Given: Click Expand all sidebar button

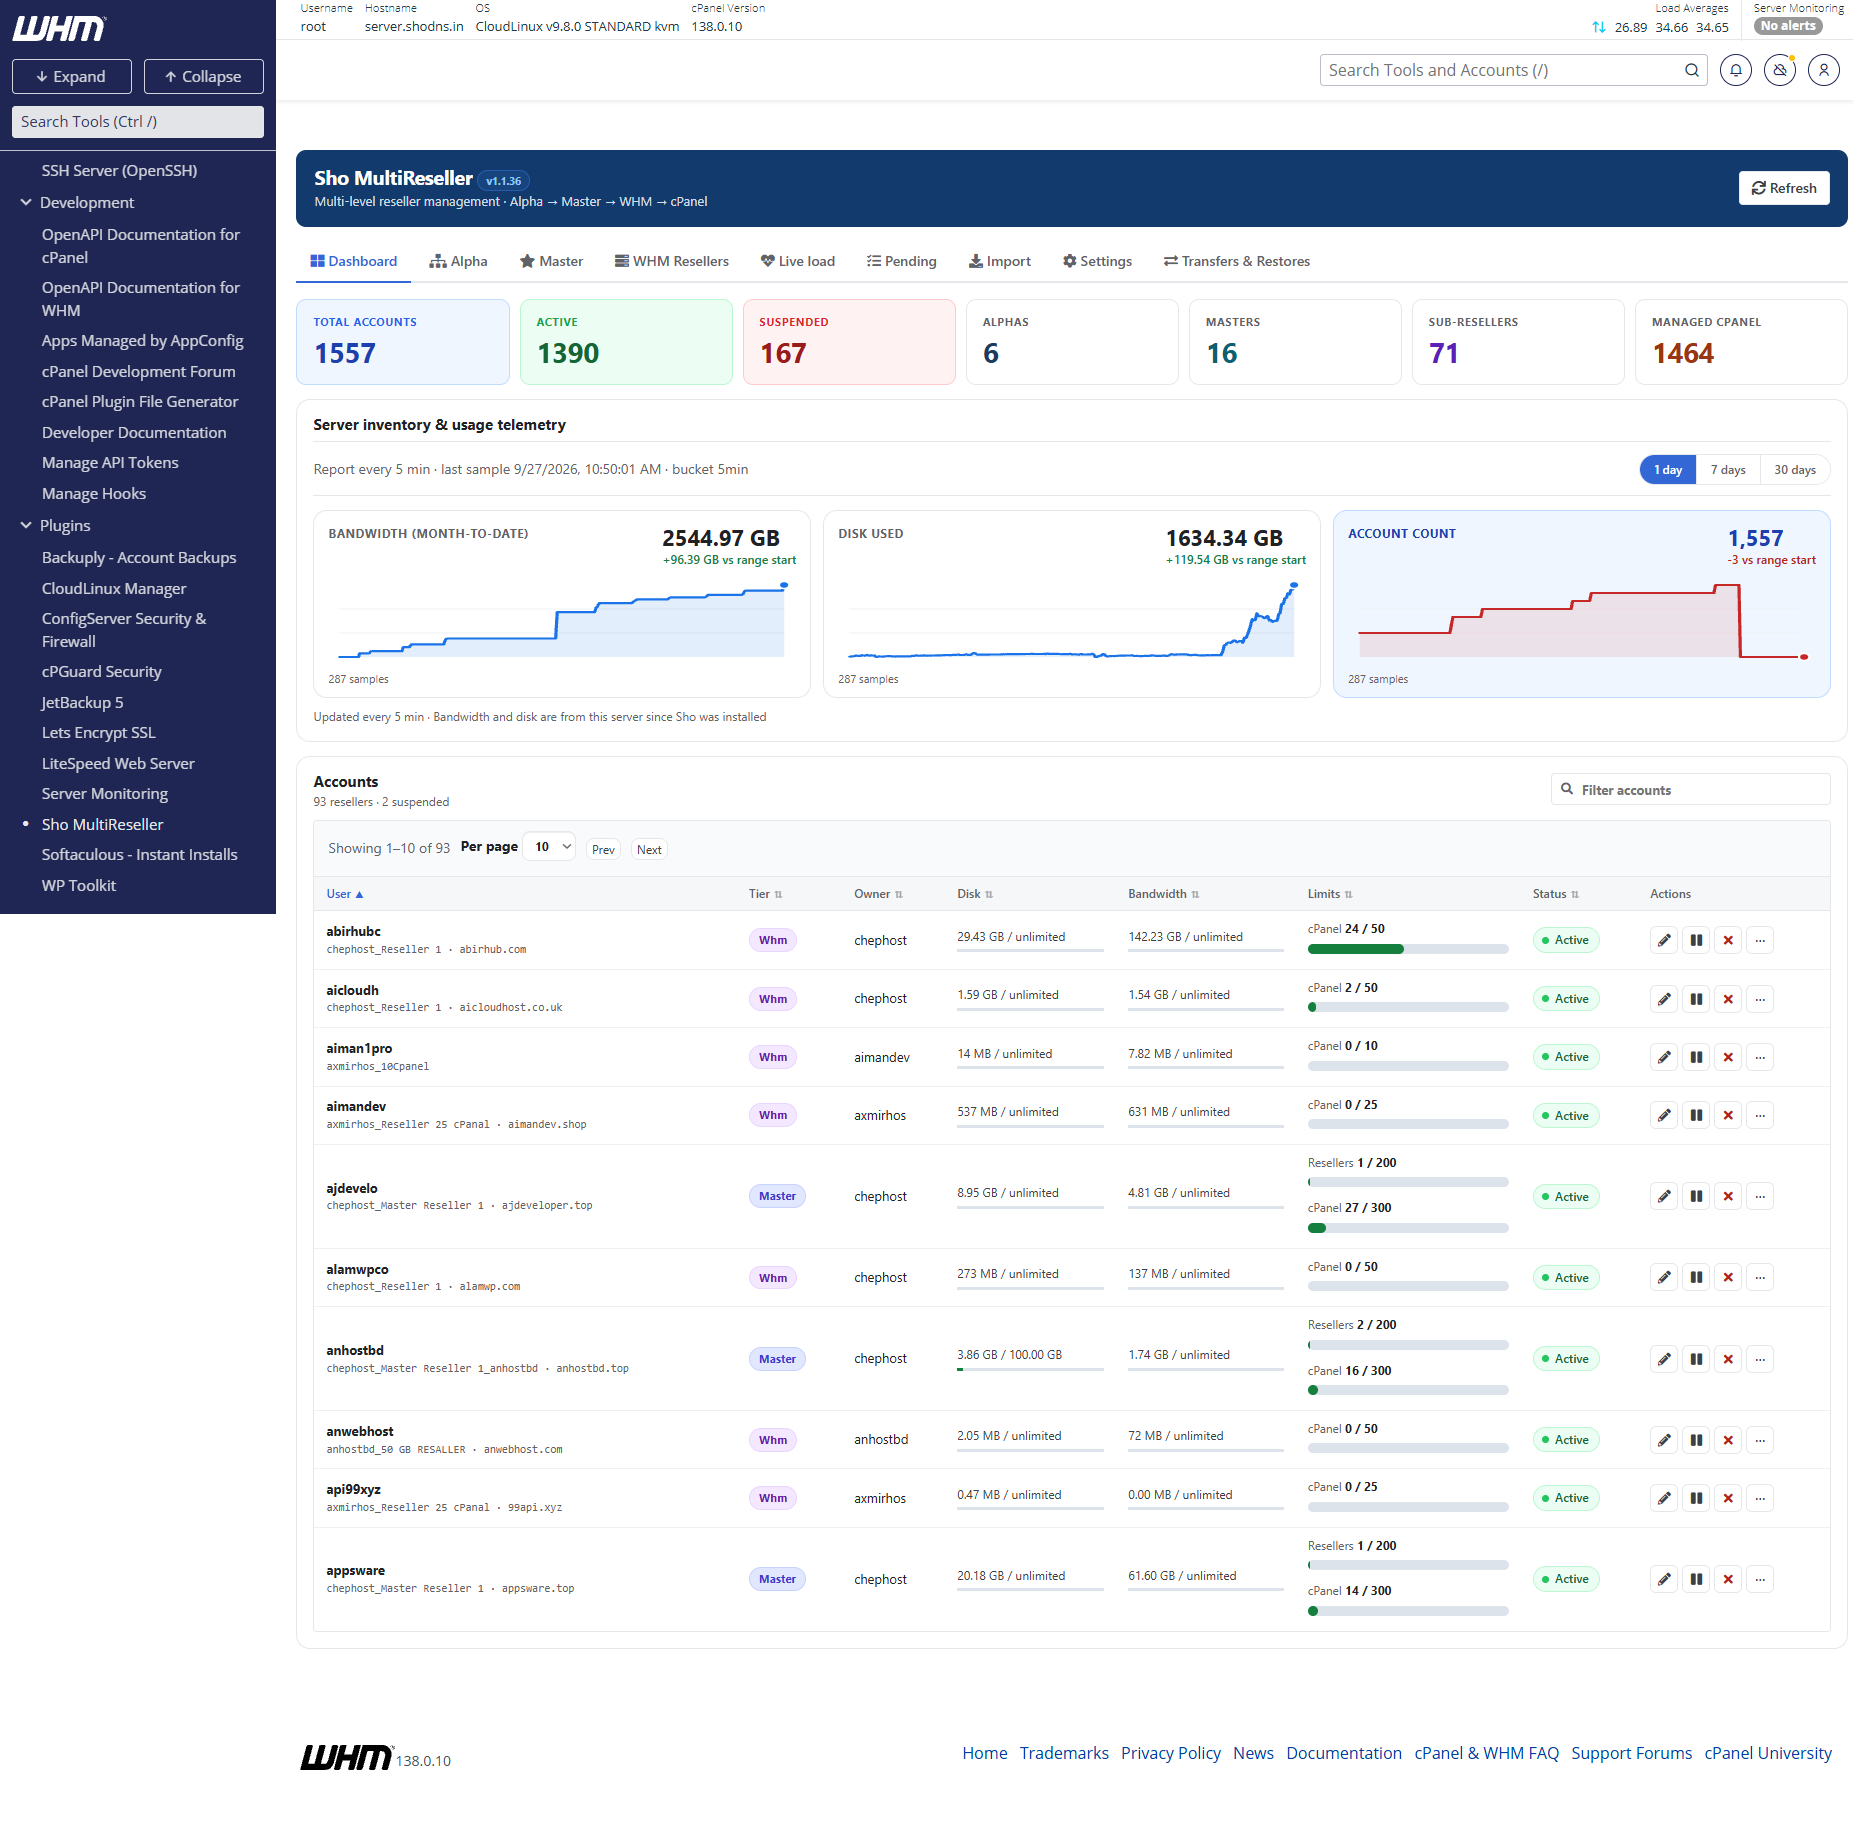Looking at the screenshot, I should (72, 76).
